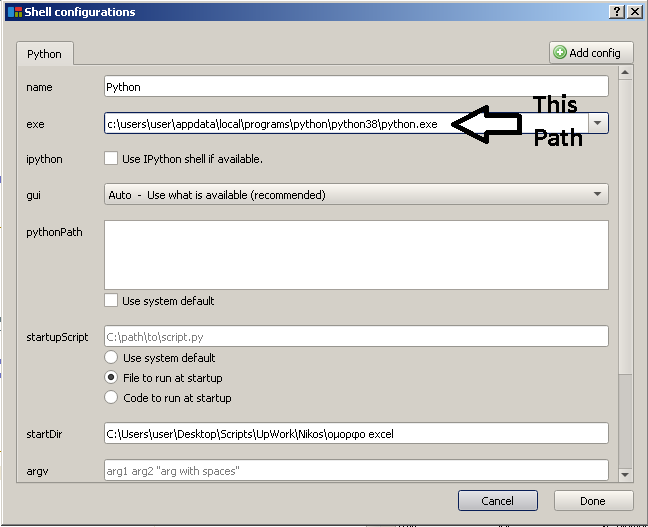Click inside the pythonPath text area

point(356,255)
